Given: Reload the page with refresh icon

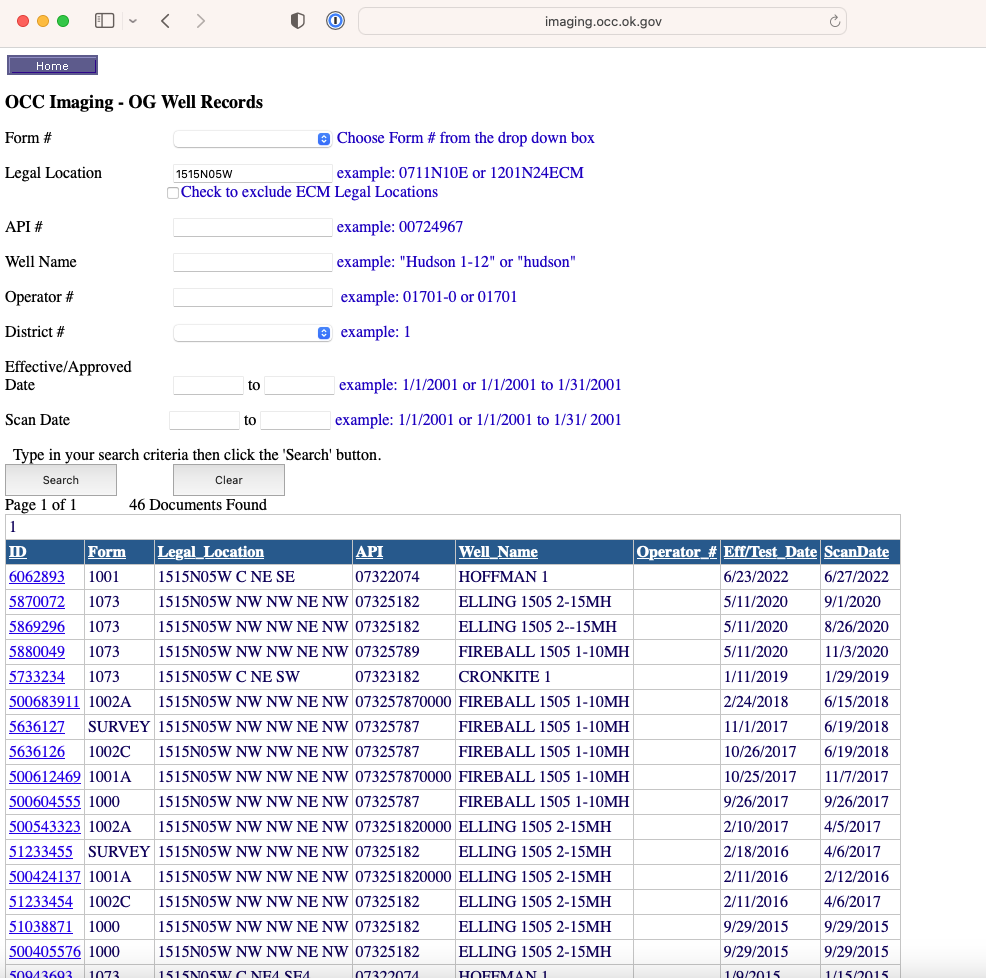Looking at the screenshot, I should 834,21.
